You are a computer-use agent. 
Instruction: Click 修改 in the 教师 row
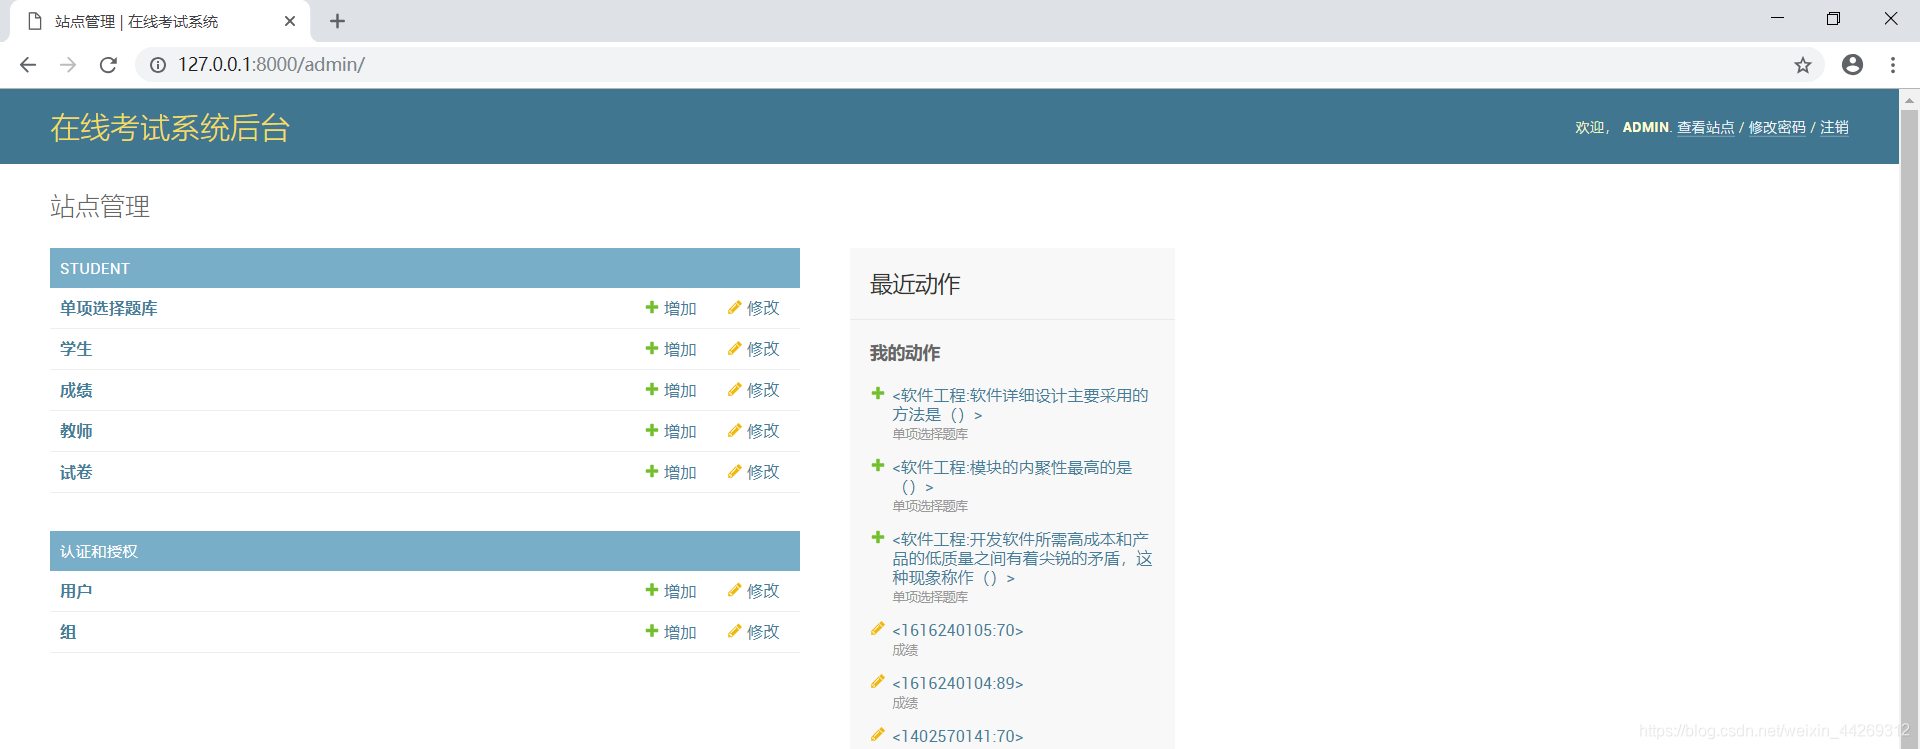[754, 431]
